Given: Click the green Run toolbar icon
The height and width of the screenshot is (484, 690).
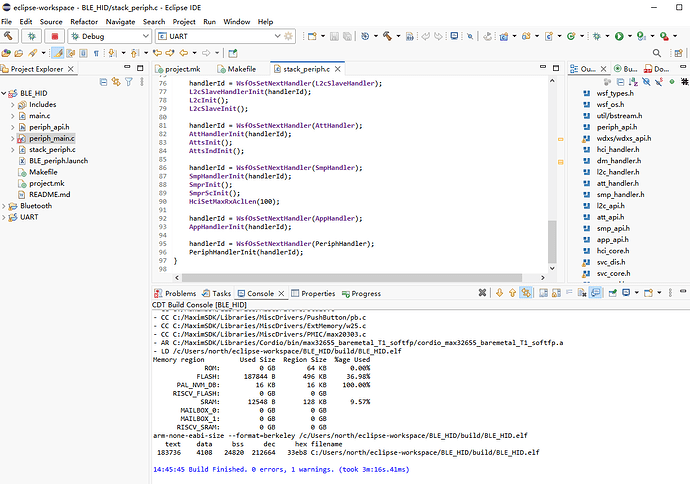Looking at the screenshot, I should coord(619,36).
